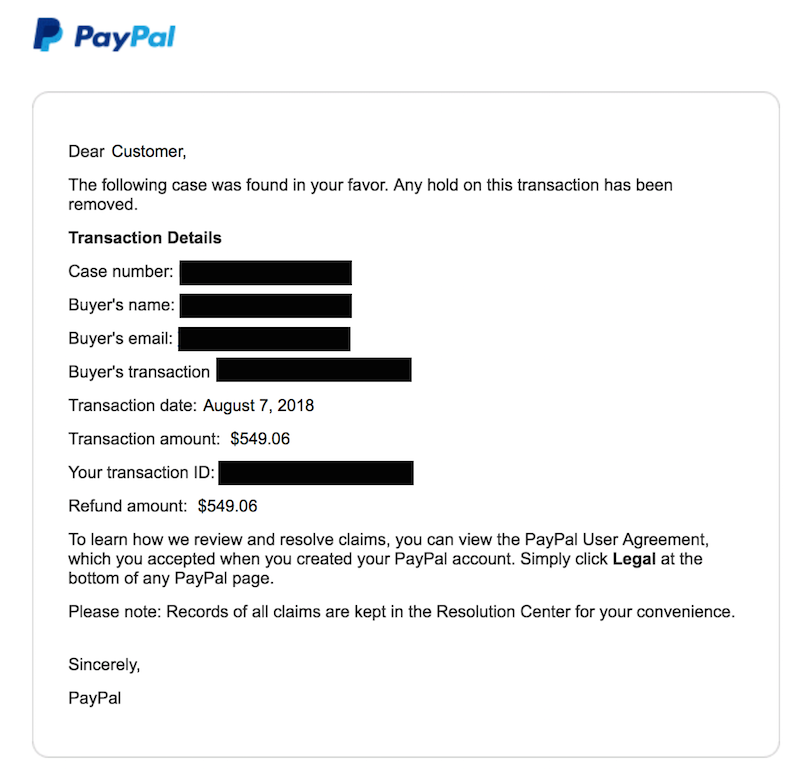Select the redacted case number box
The width and height of the screenshot is (810, 770).
click(x=266, y=273)
